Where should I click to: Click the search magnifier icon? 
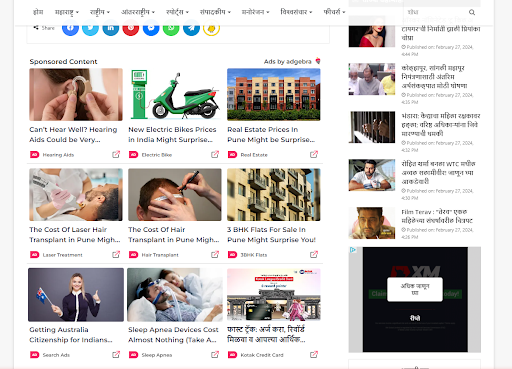click(x=472, y=12)
